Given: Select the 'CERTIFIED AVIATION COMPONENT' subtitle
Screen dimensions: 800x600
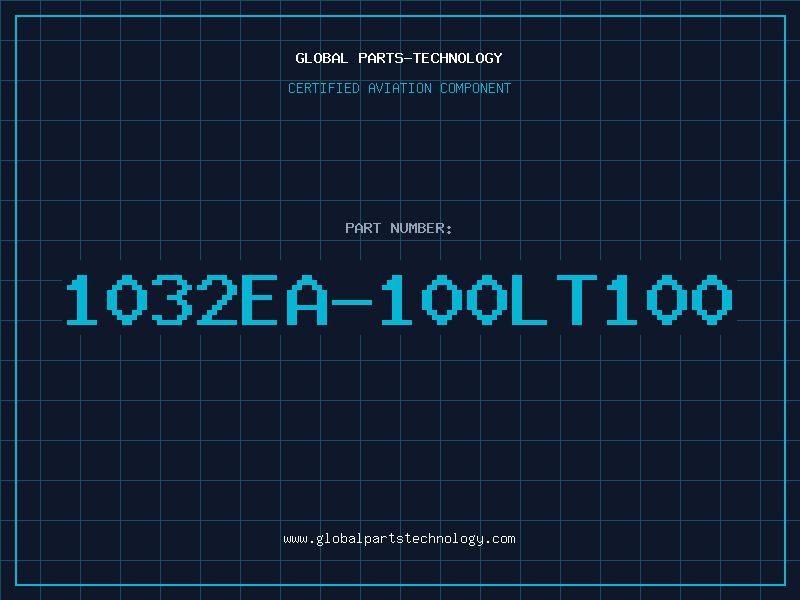Looking at the screenshot, I should [x=399, y=88].
